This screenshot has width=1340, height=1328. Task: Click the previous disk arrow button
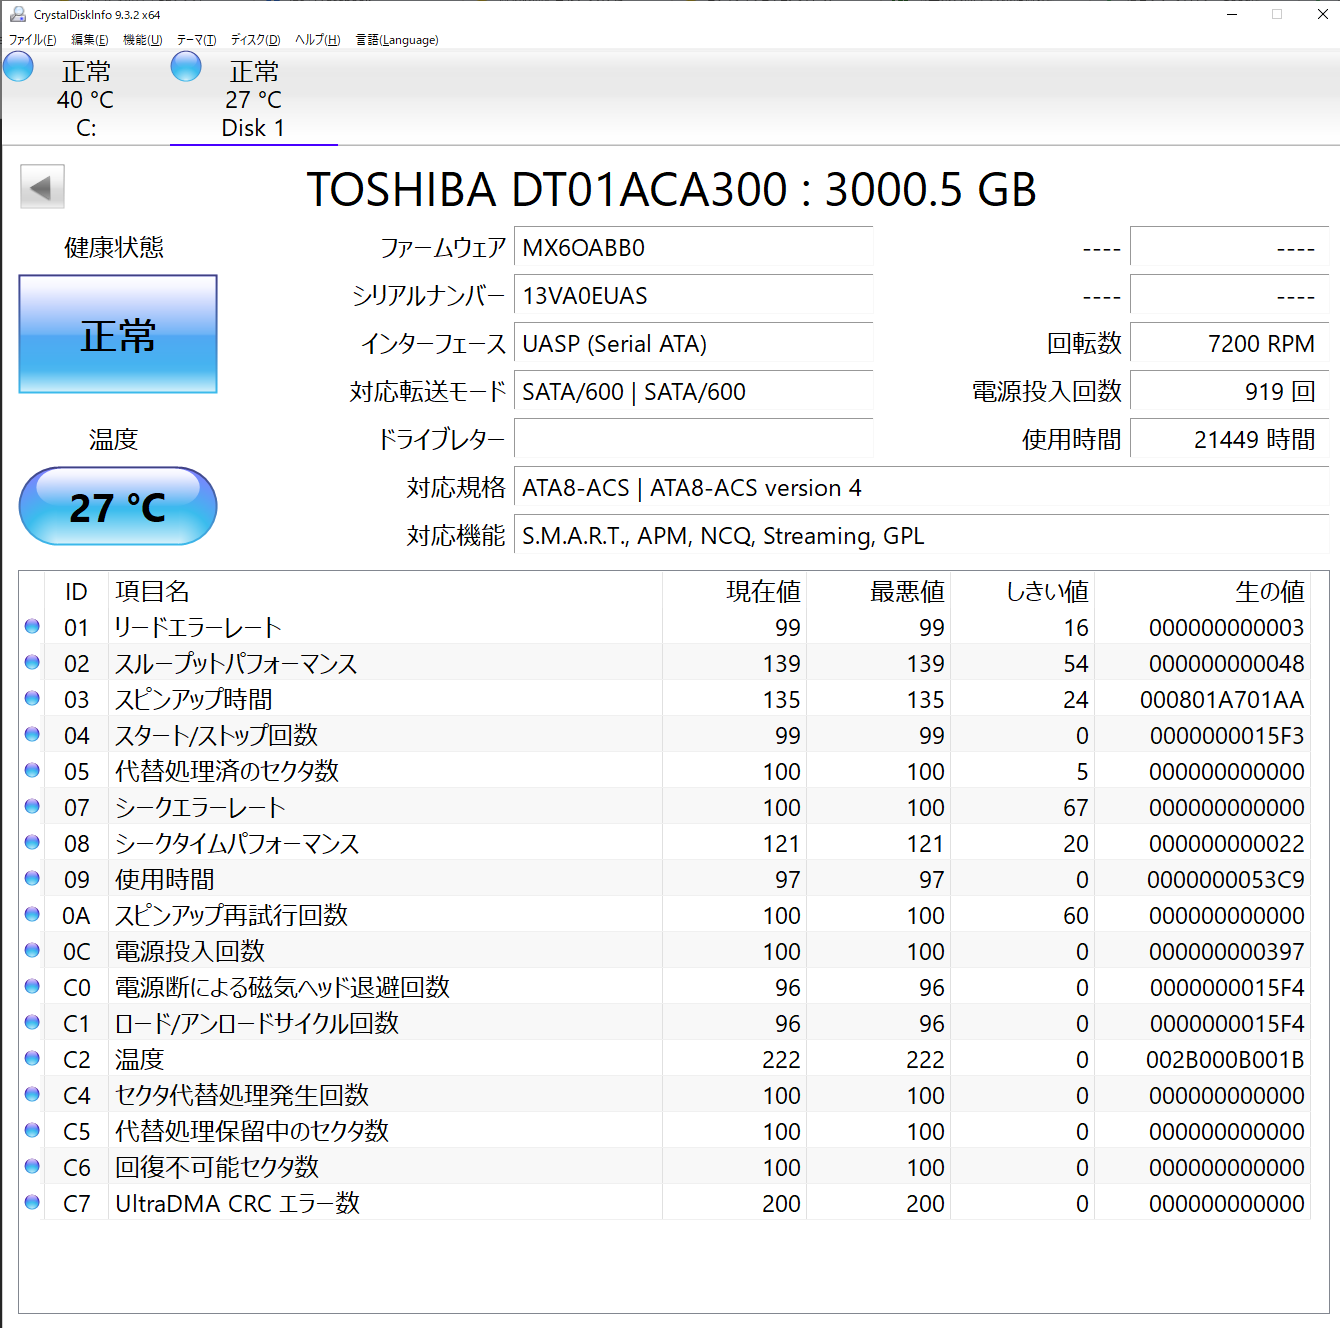[42, 187]
